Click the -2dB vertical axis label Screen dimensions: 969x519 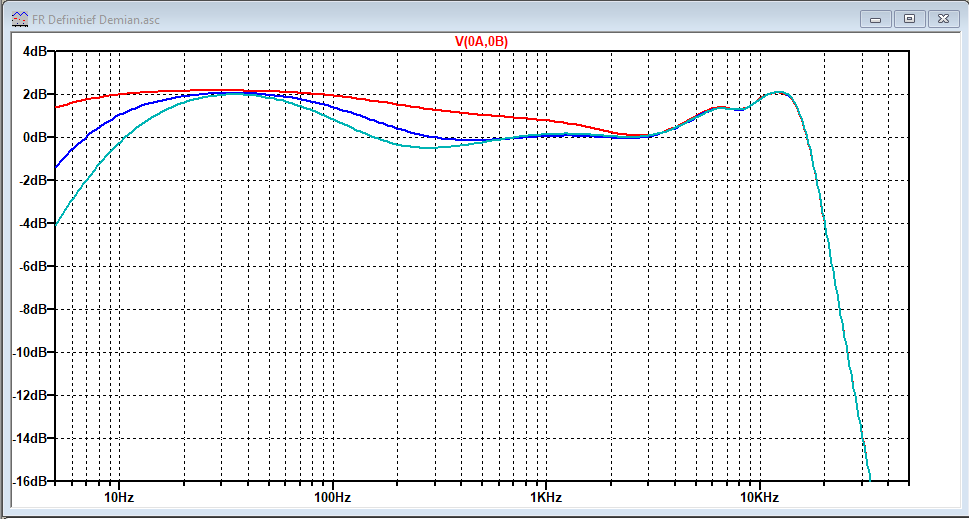click(x=35, y=180)
